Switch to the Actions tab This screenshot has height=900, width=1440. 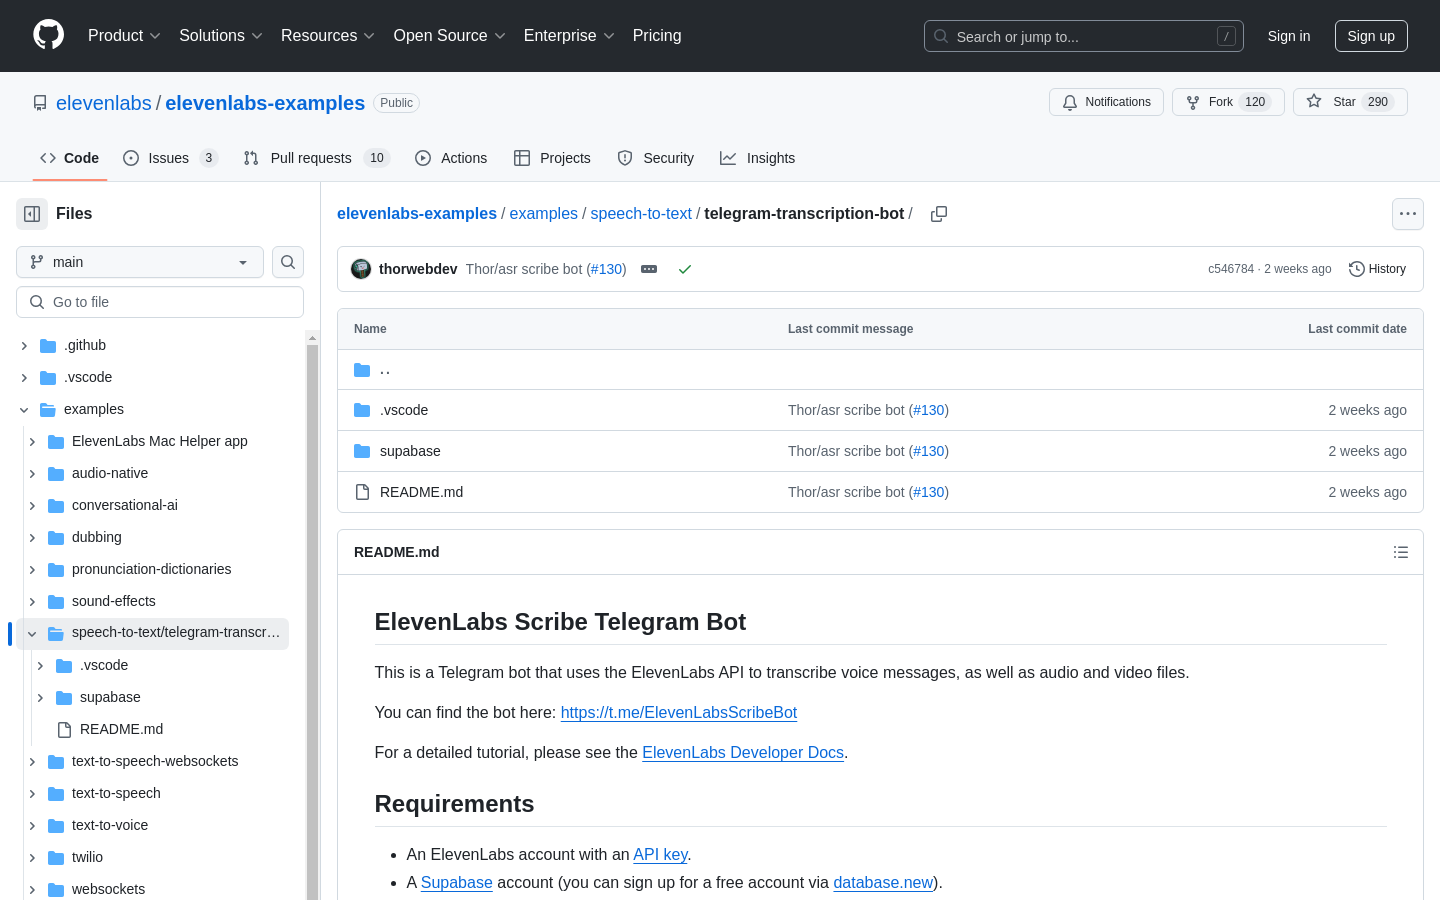pyautogui.click(x=451, y=158)
